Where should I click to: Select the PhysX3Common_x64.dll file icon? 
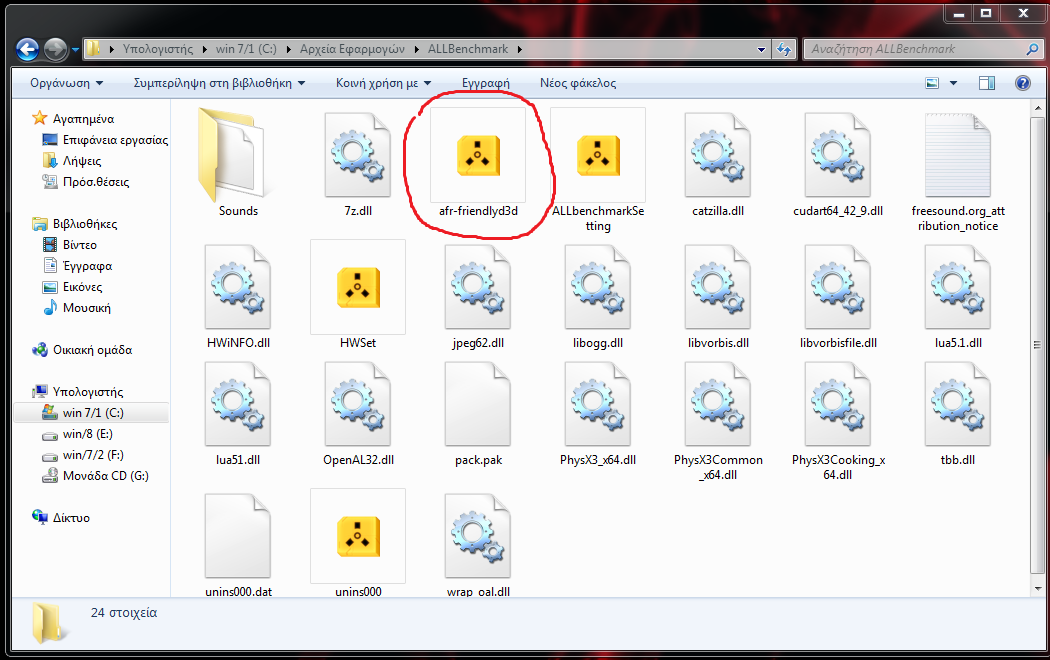718,404
